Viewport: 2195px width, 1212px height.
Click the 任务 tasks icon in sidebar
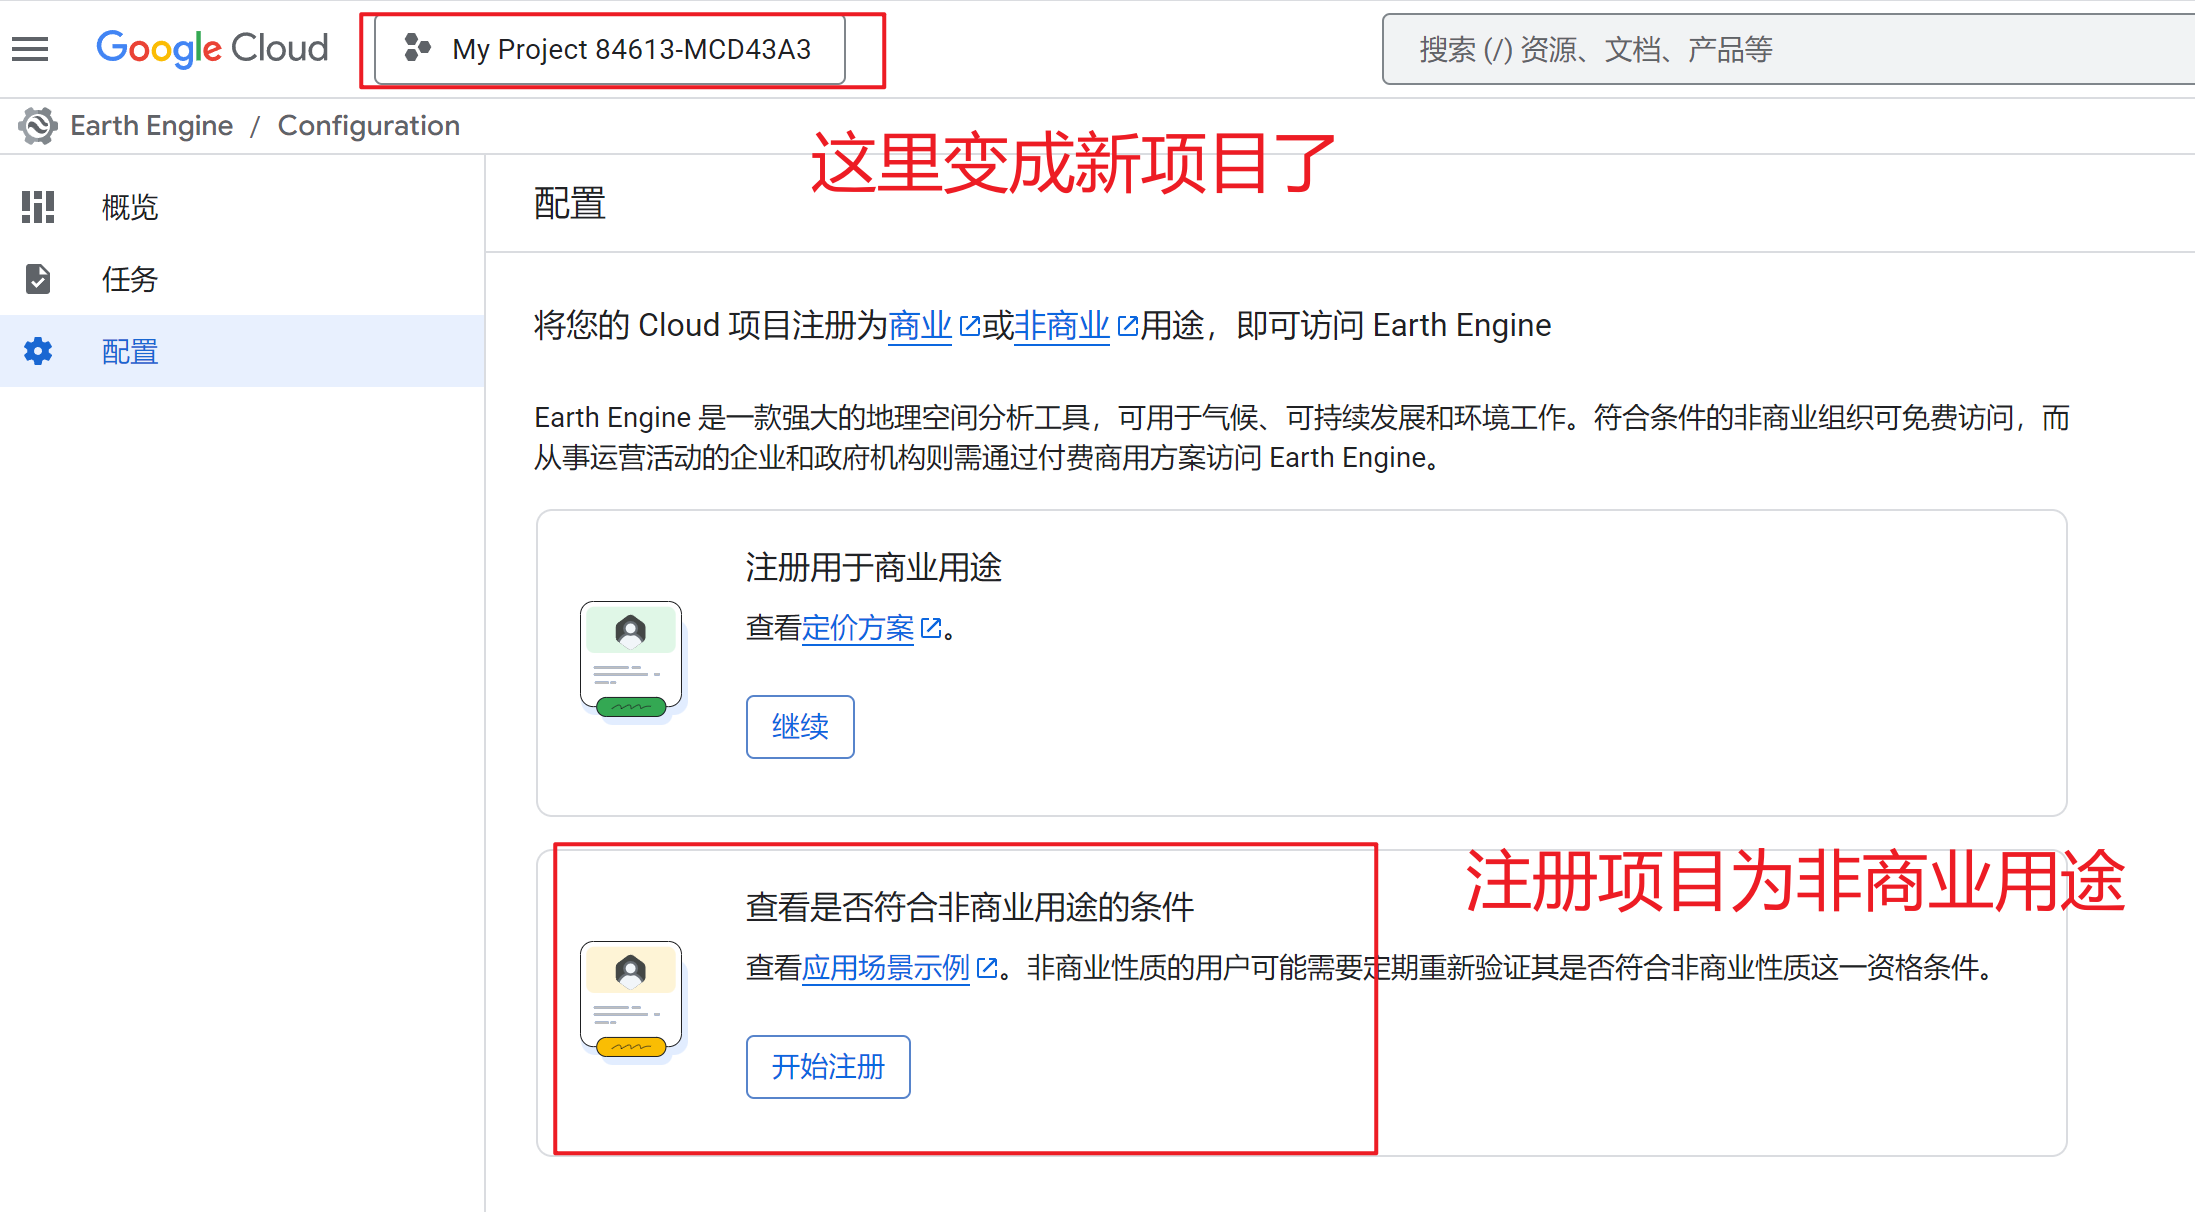tap(38, 279)
